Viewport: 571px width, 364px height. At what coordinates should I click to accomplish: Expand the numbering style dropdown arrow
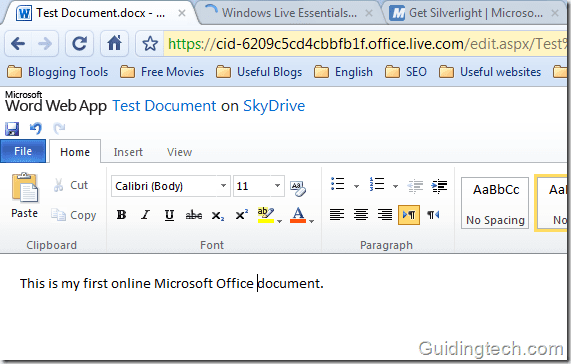click(x=395, y=186)
